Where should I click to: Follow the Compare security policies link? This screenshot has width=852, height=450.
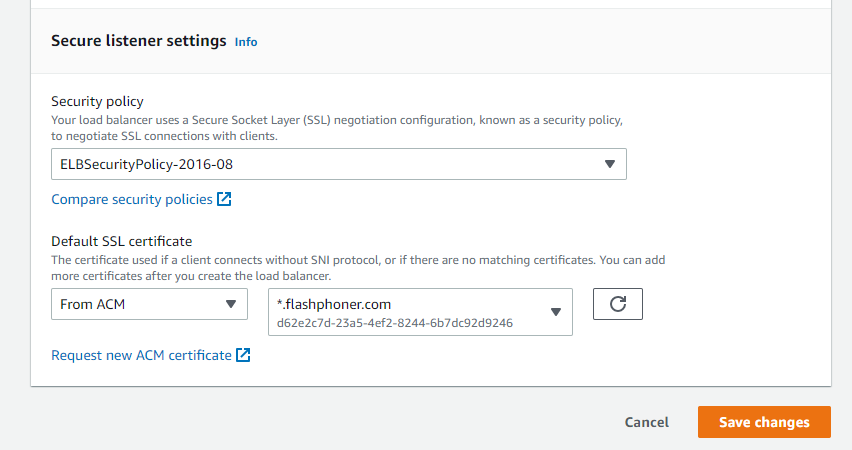(x=131, y=199)
